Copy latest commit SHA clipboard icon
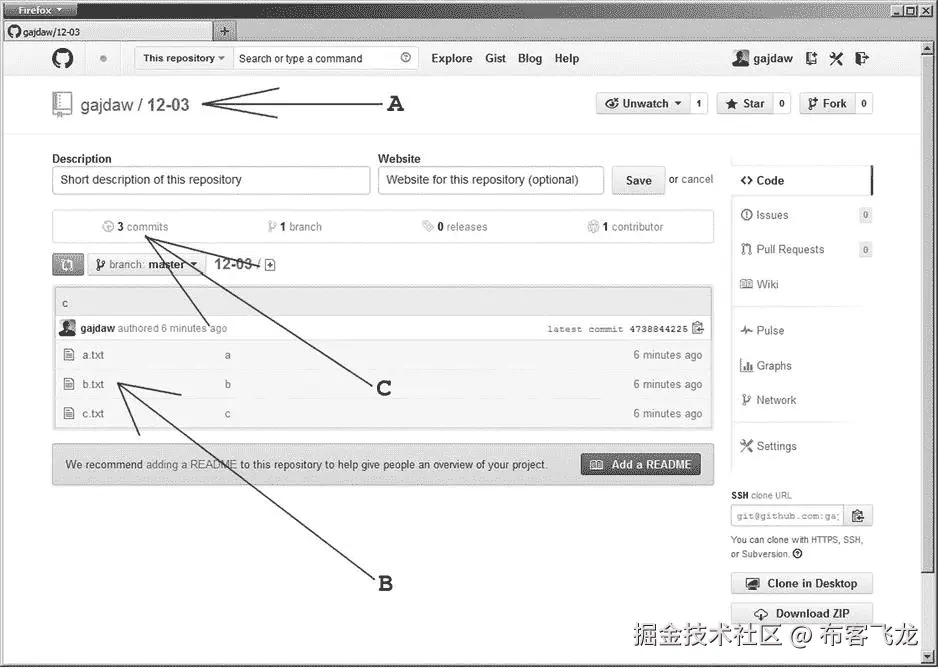This screenshot has height=668, width=938. pyautogui.click(x=698, y=328)
